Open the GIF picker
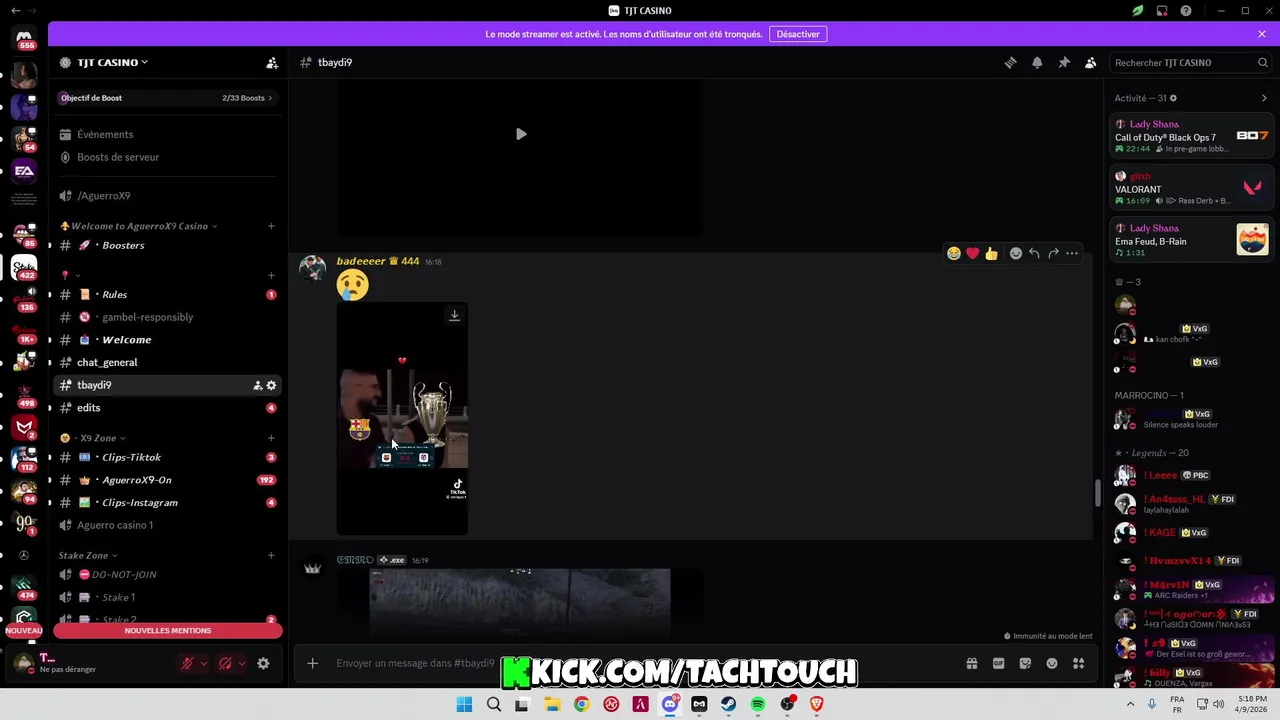The image size is (1280, 720). pos(998,663)
